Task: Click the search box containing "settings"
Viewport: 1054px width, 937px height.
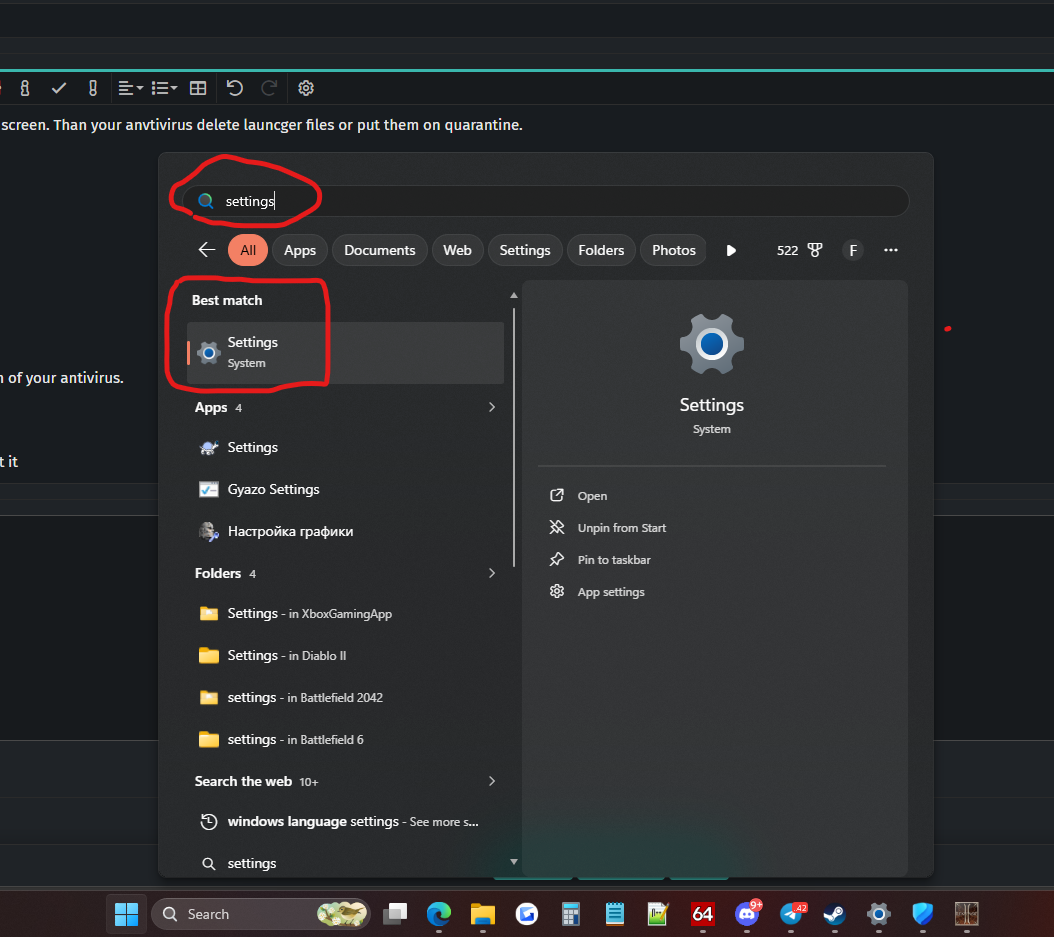Action: (560, 201)
